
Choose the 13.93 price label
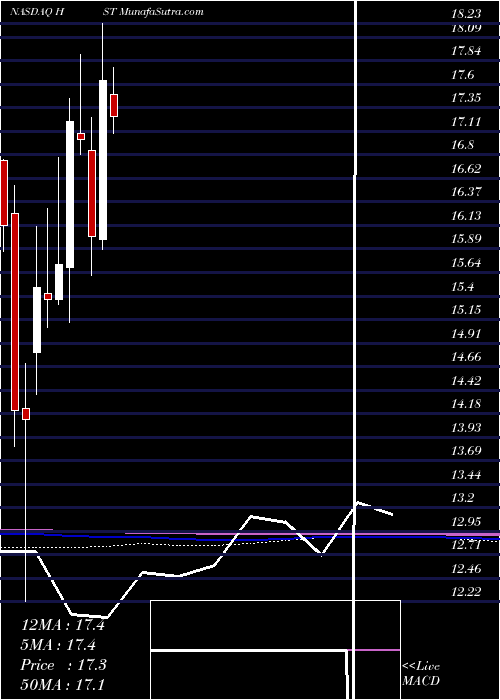[466, 427]
